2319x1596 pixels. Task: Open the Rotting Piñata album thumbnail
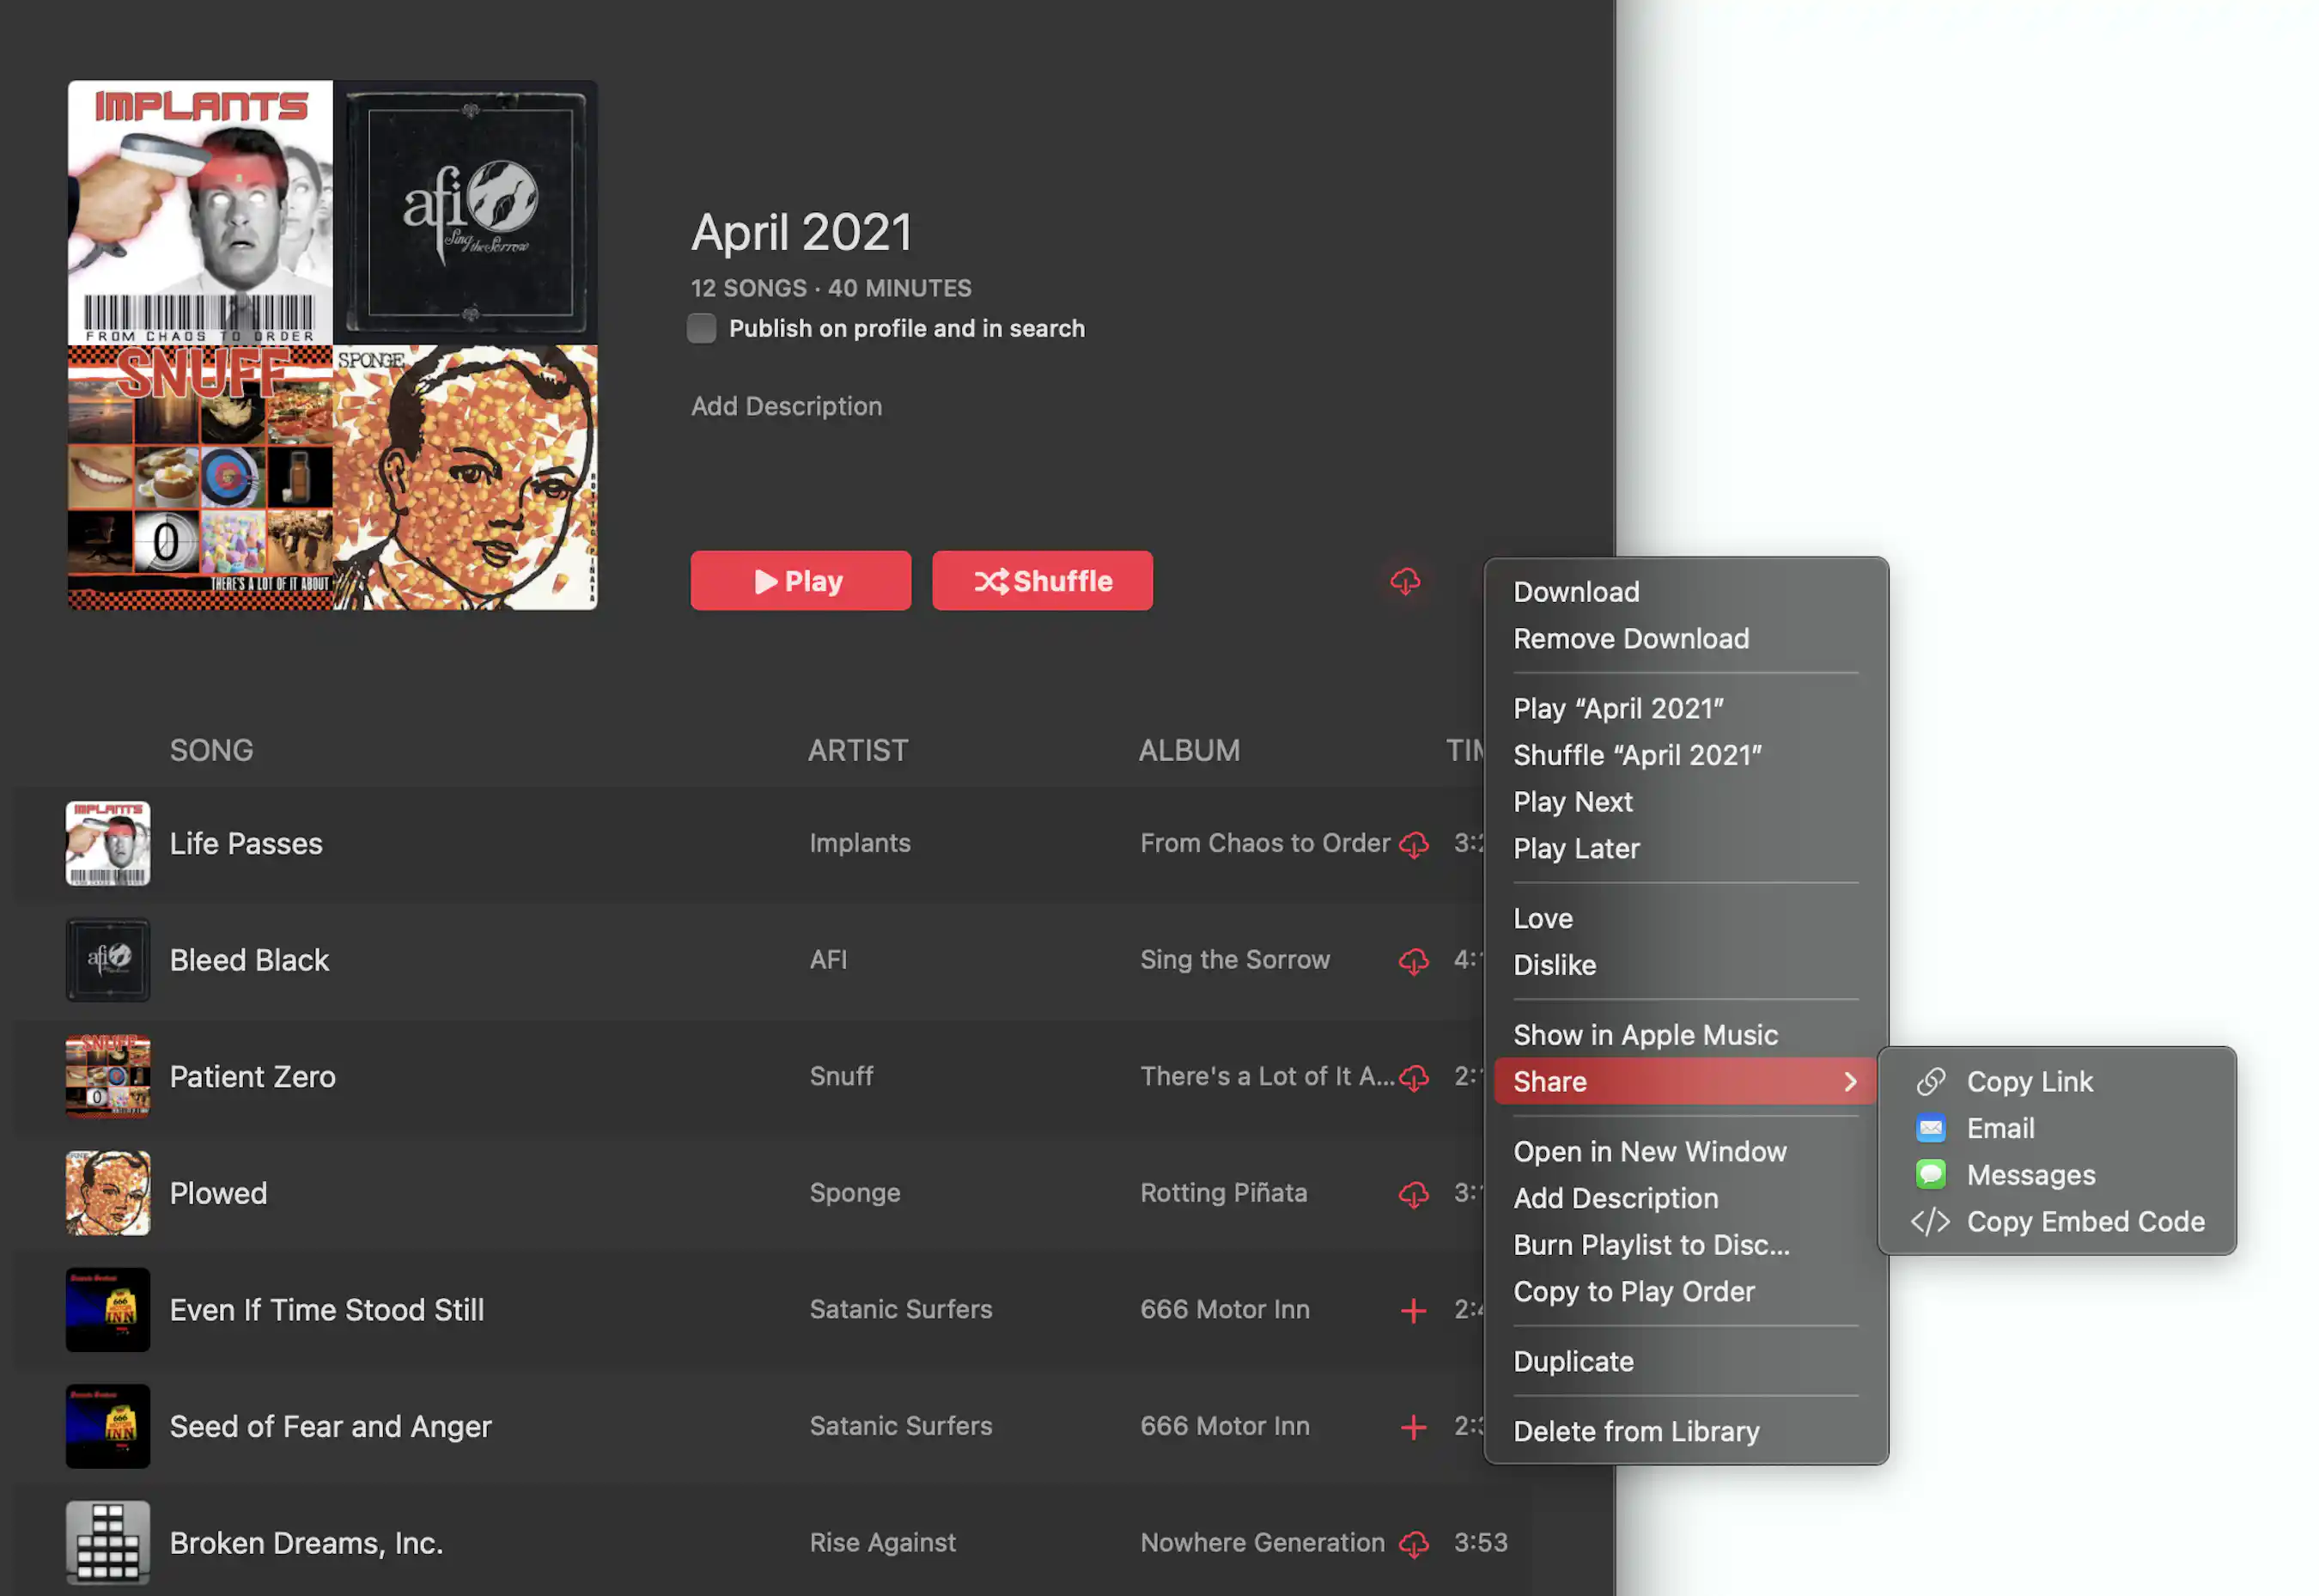point(107,1192)
